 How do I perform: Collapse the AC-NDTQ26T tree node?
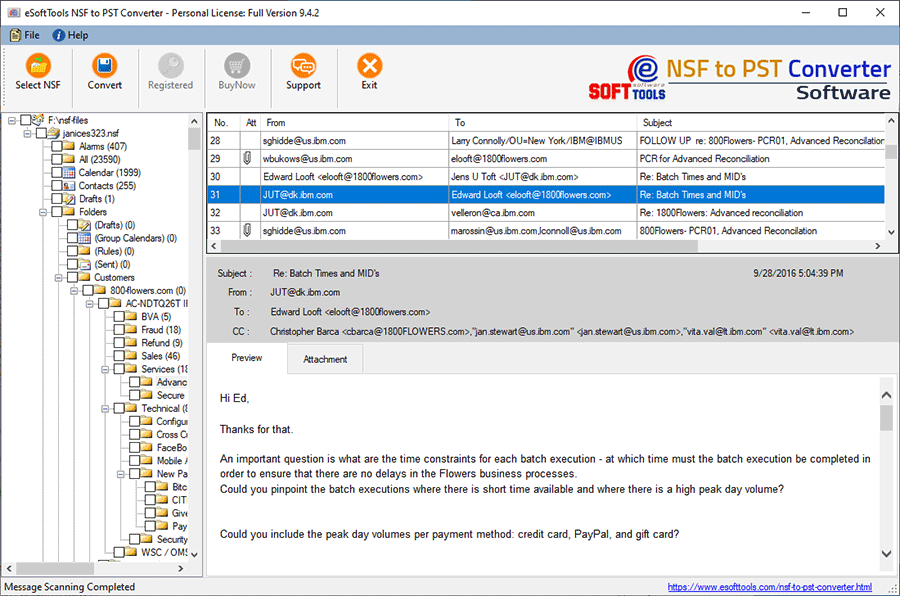click(x=89, y=304)
